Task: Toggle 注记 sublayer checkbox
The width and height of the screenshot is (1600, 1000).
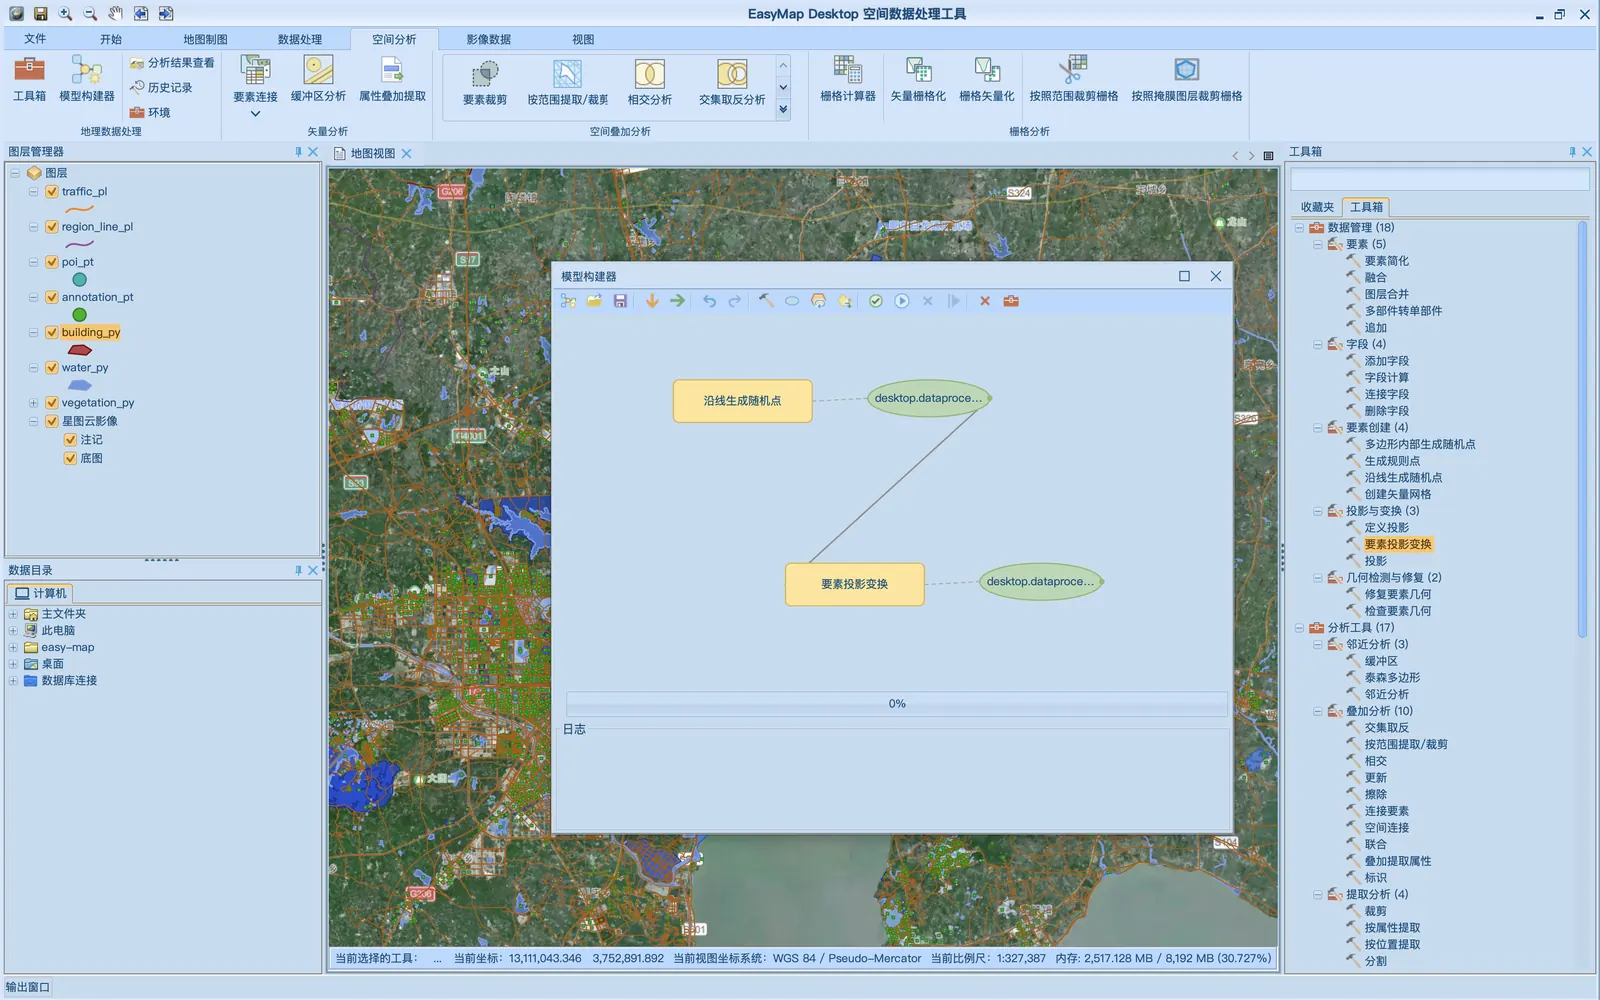Action: 70,440
